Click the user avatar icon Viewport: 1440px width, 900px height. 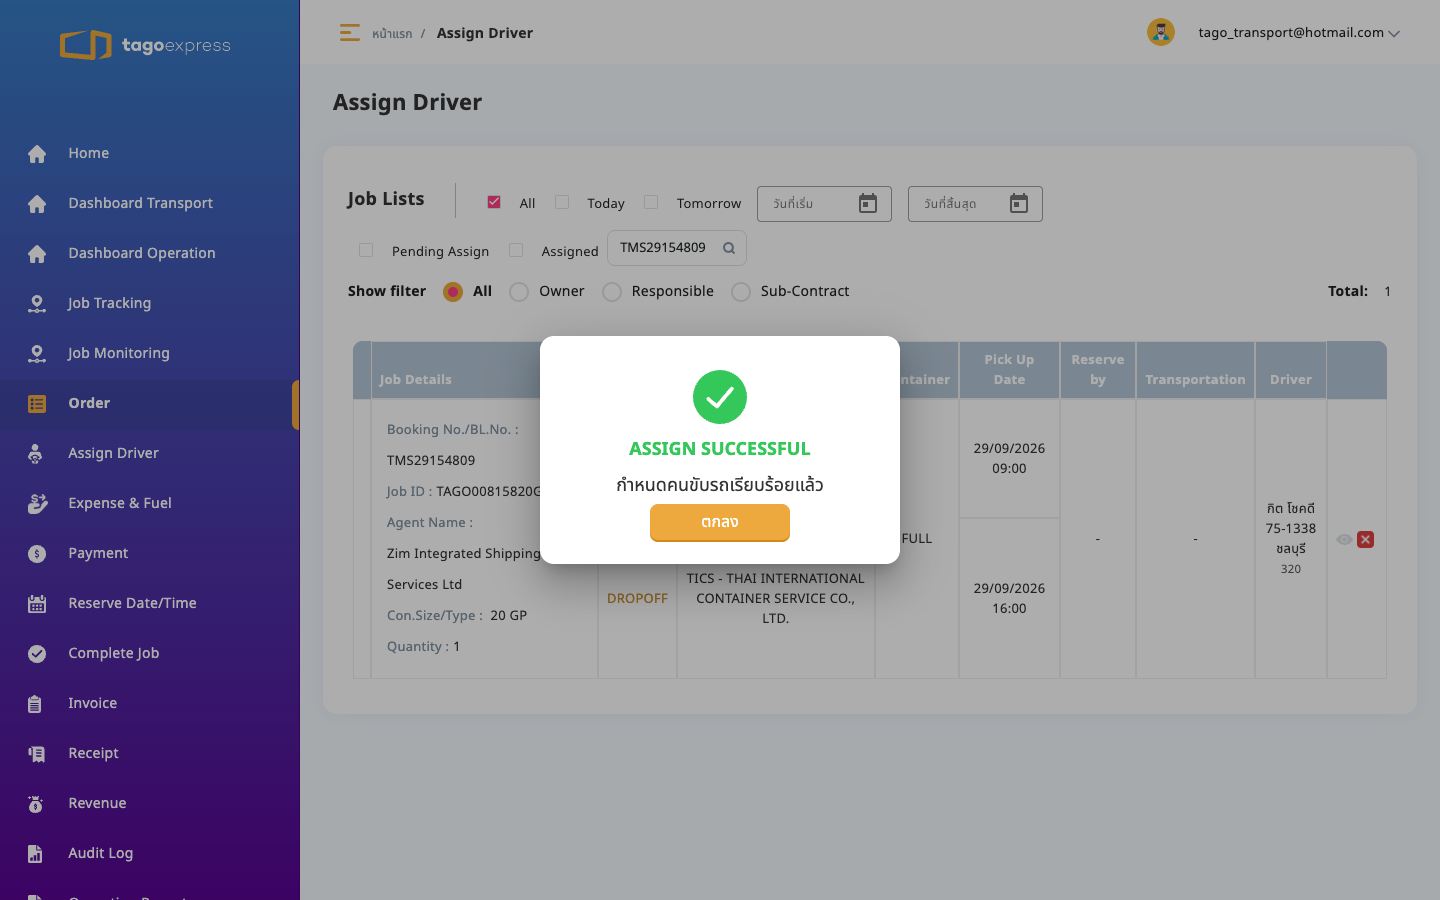tap(1160, 32)
